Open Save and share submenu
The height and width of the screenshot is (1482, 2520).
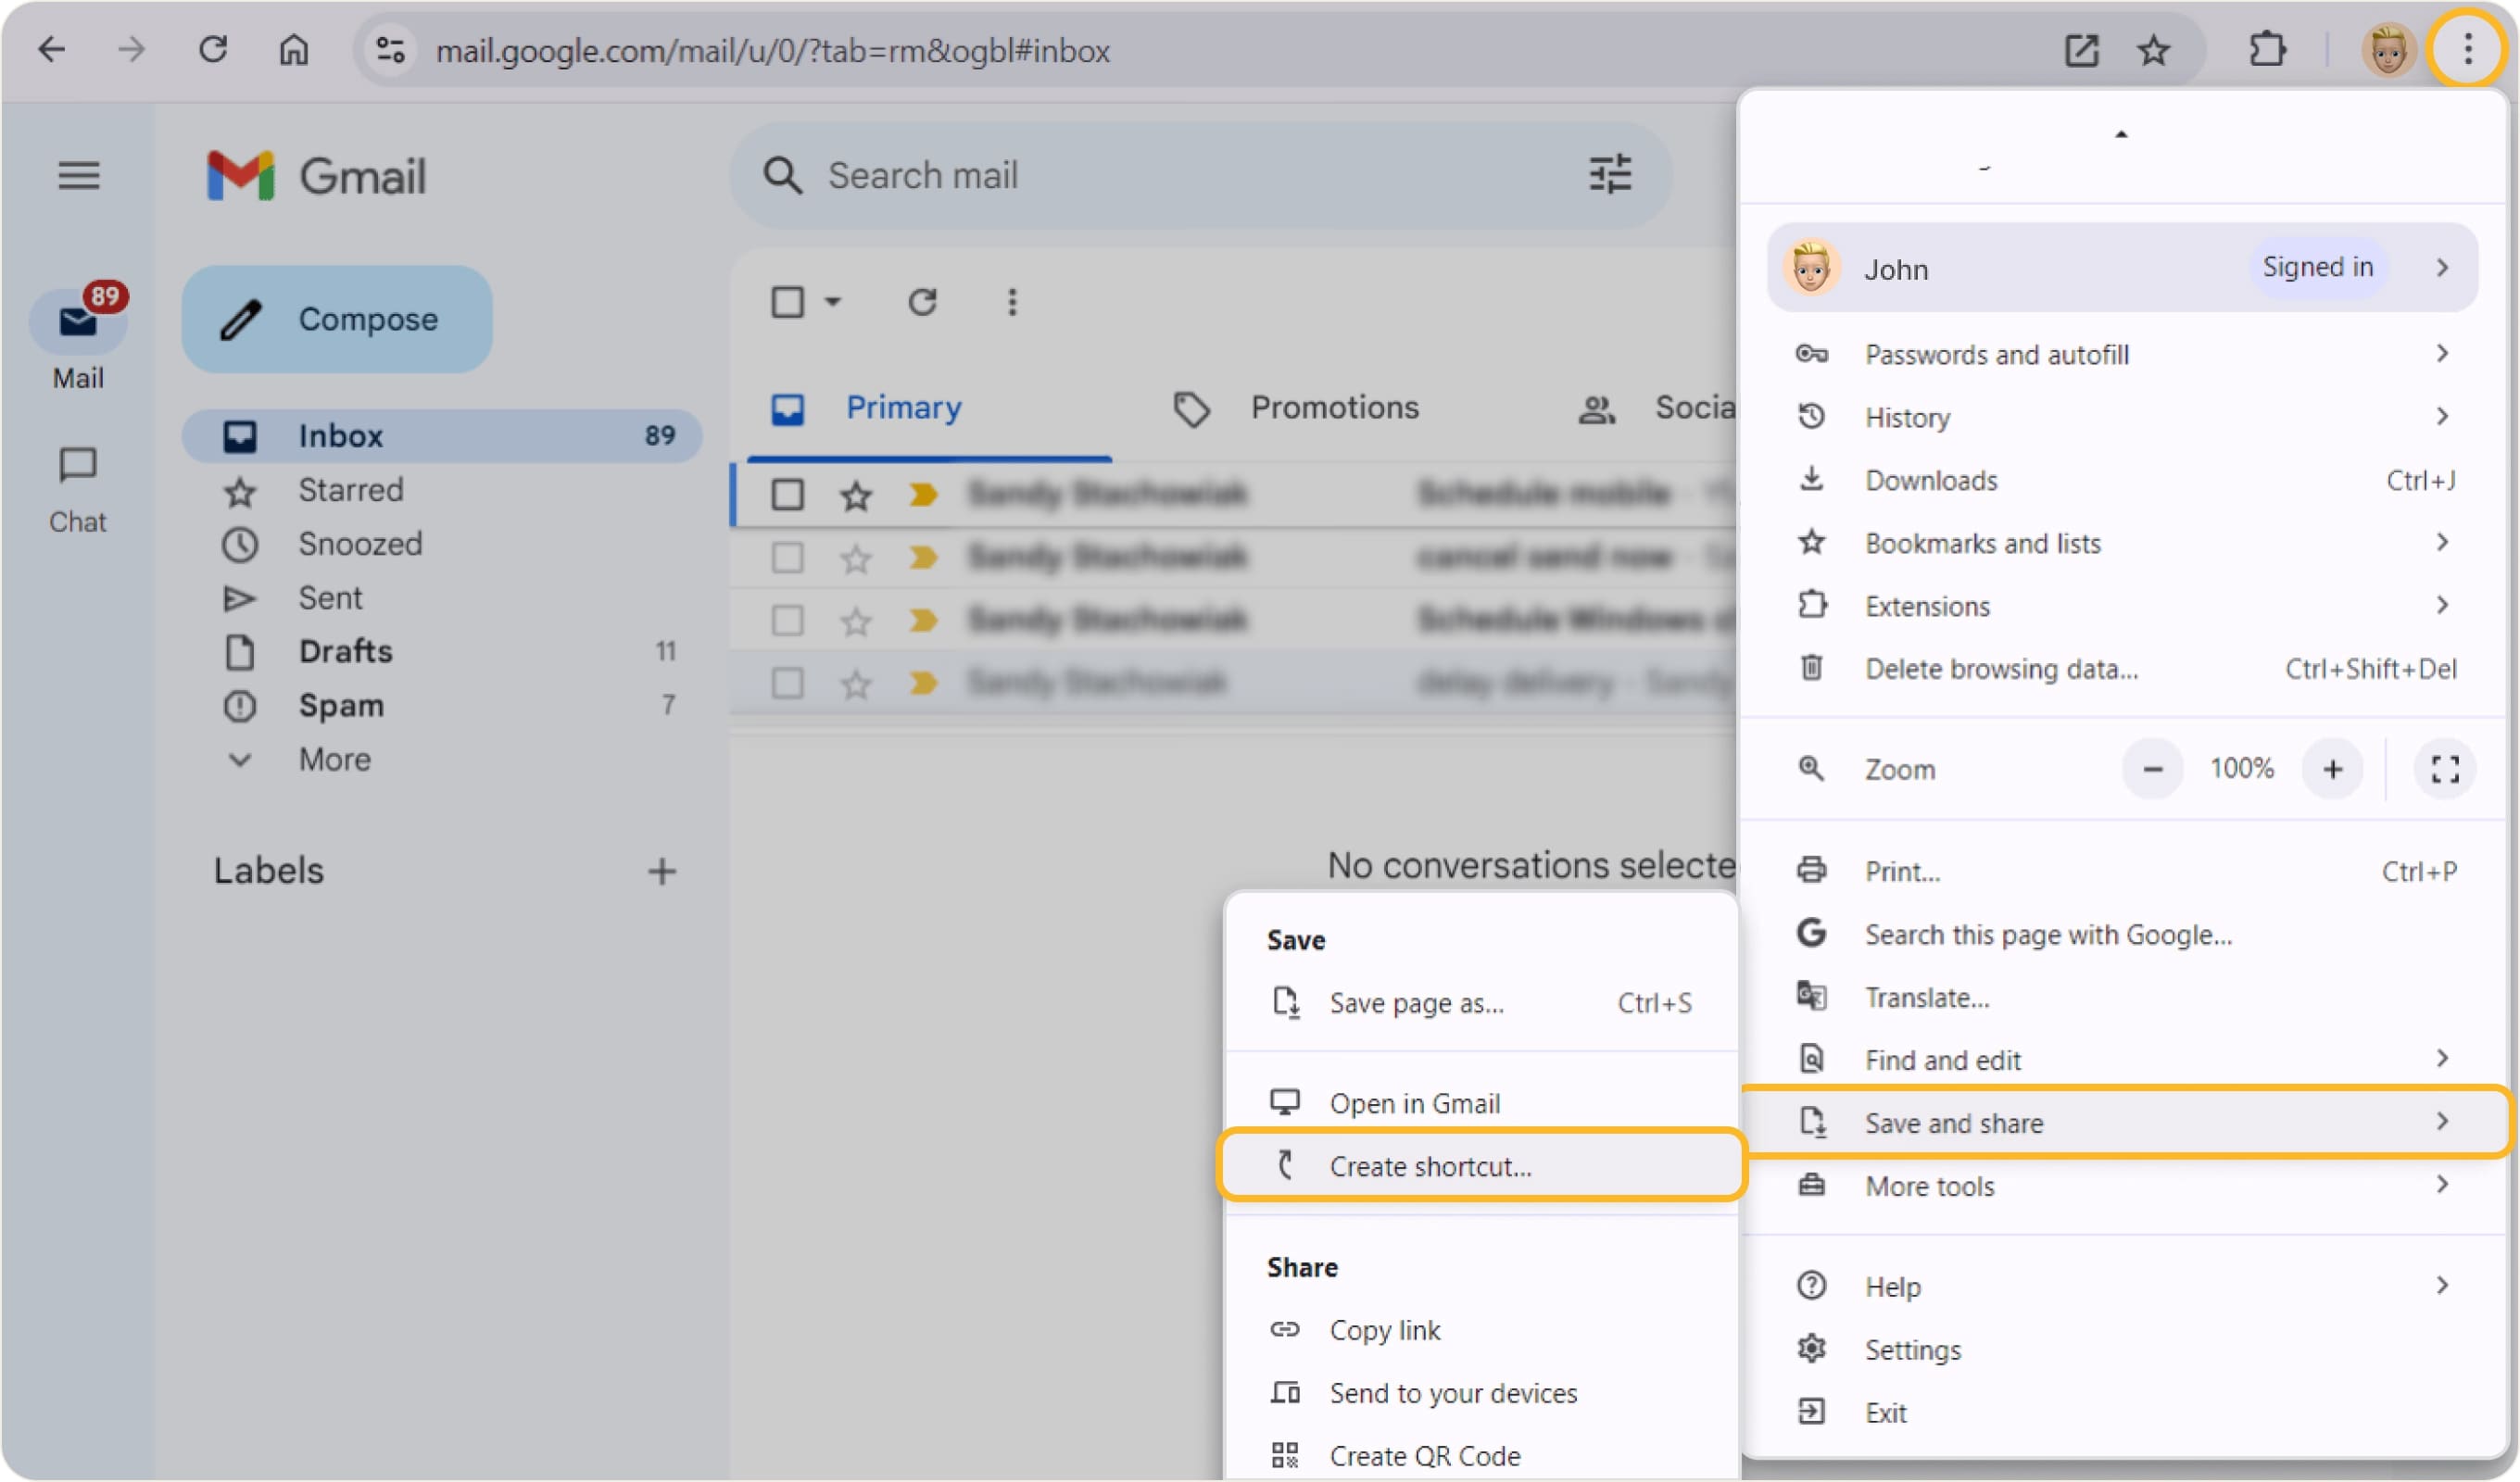point(2126,1123)
